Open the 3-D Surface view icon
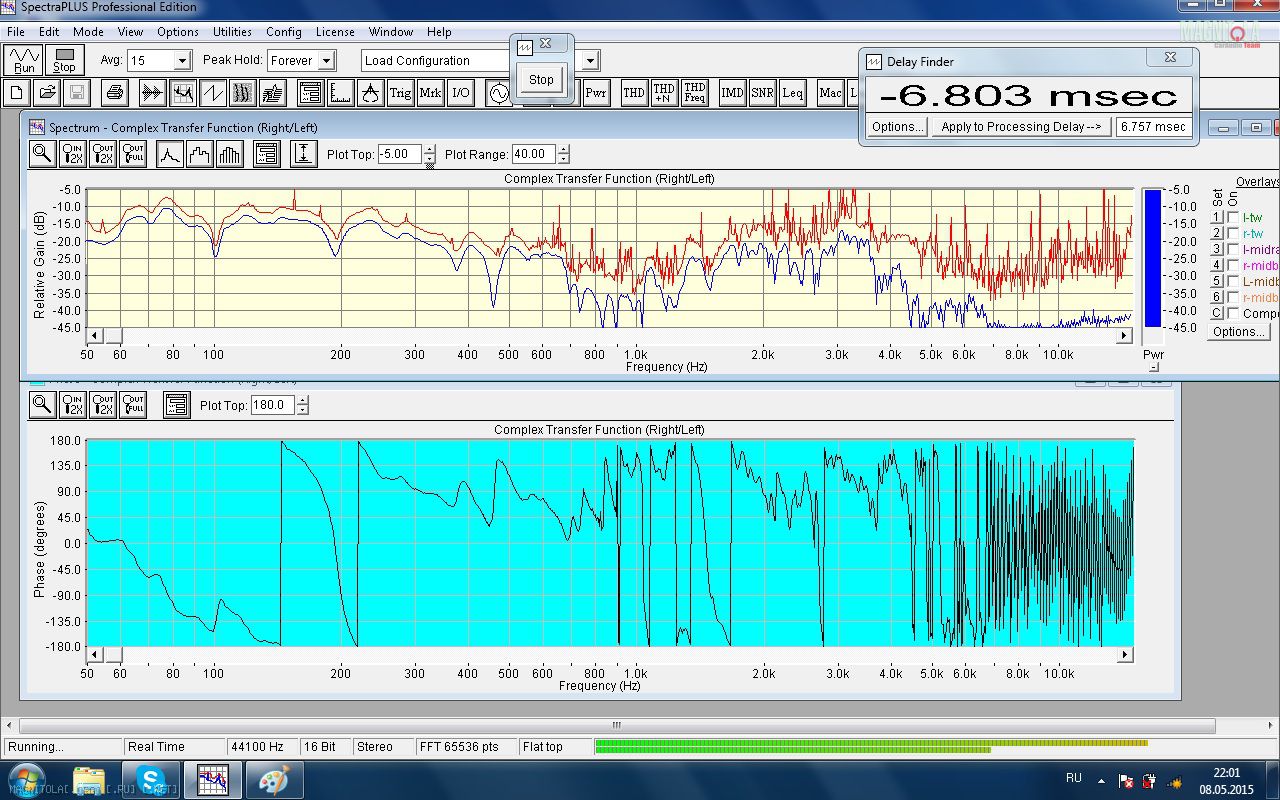Screen dimensions: 1280x800 [x=272, y=93]
